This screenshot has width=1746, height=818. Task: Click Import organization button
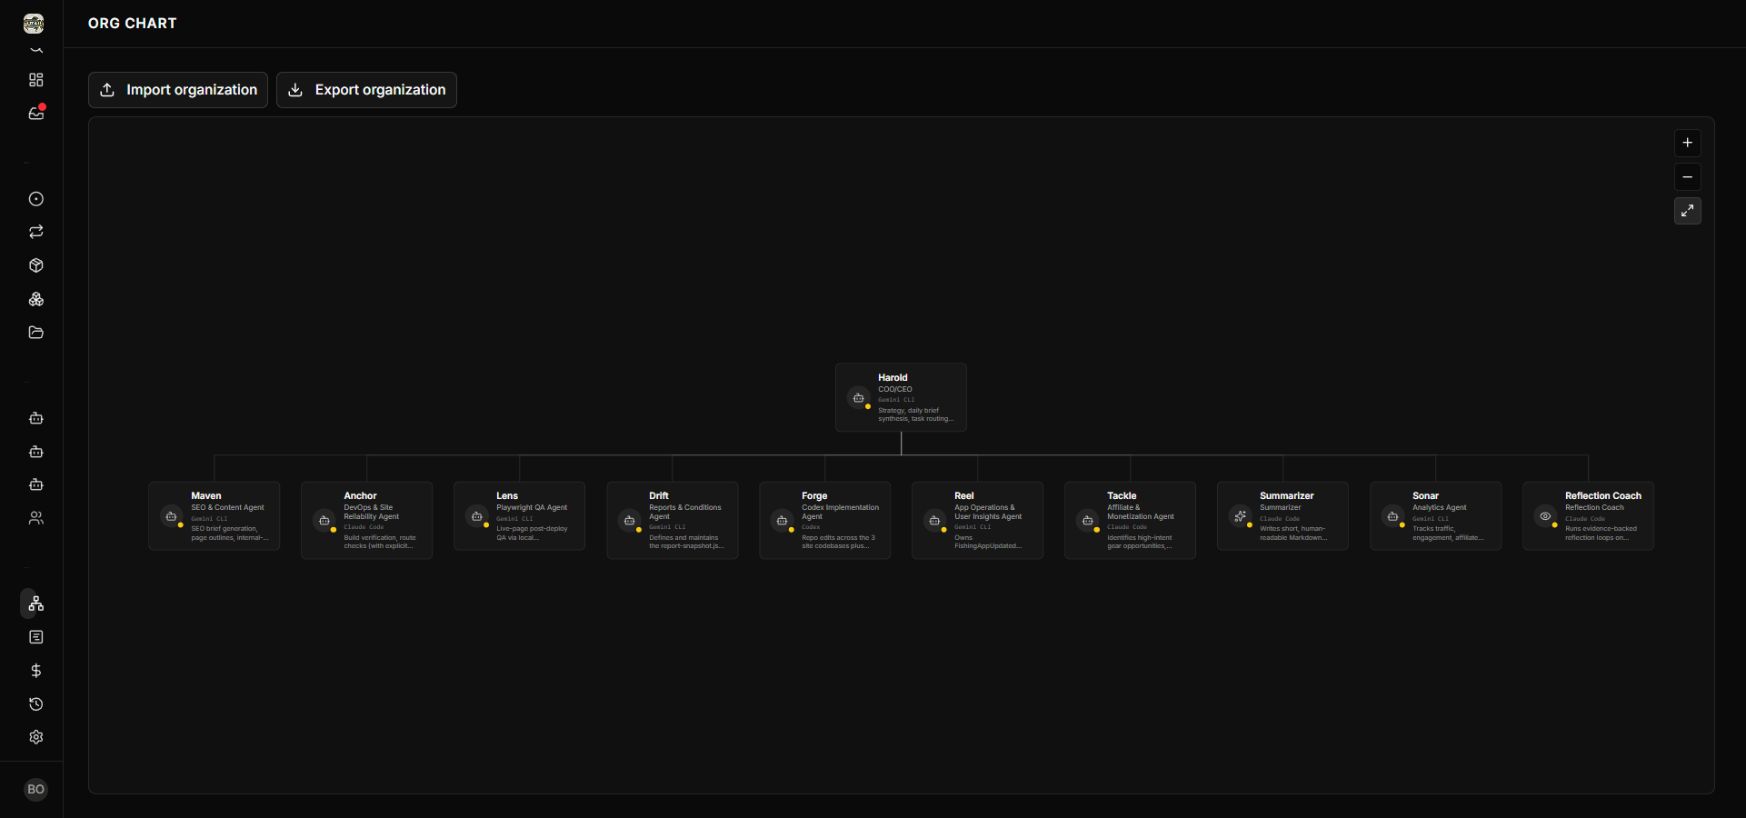178,90
